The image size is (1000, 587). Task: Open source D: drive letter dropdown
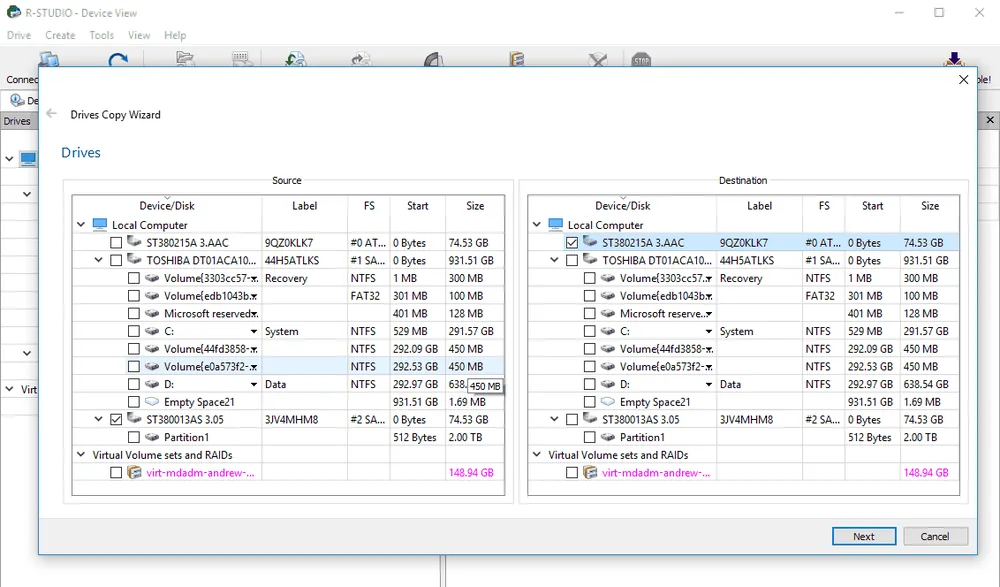point(254,384)
